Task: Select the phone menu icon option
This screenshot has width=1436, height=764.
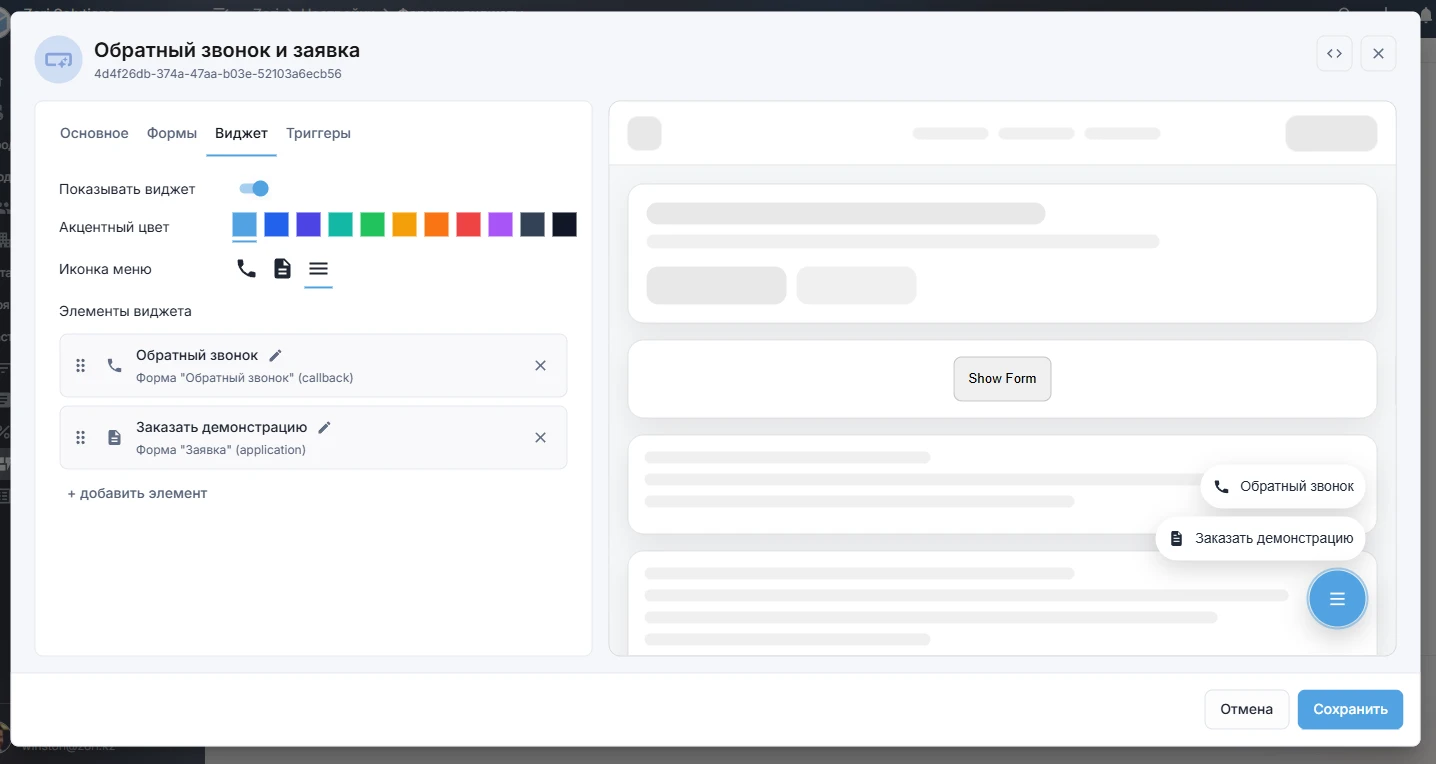Action: [246, 269]
